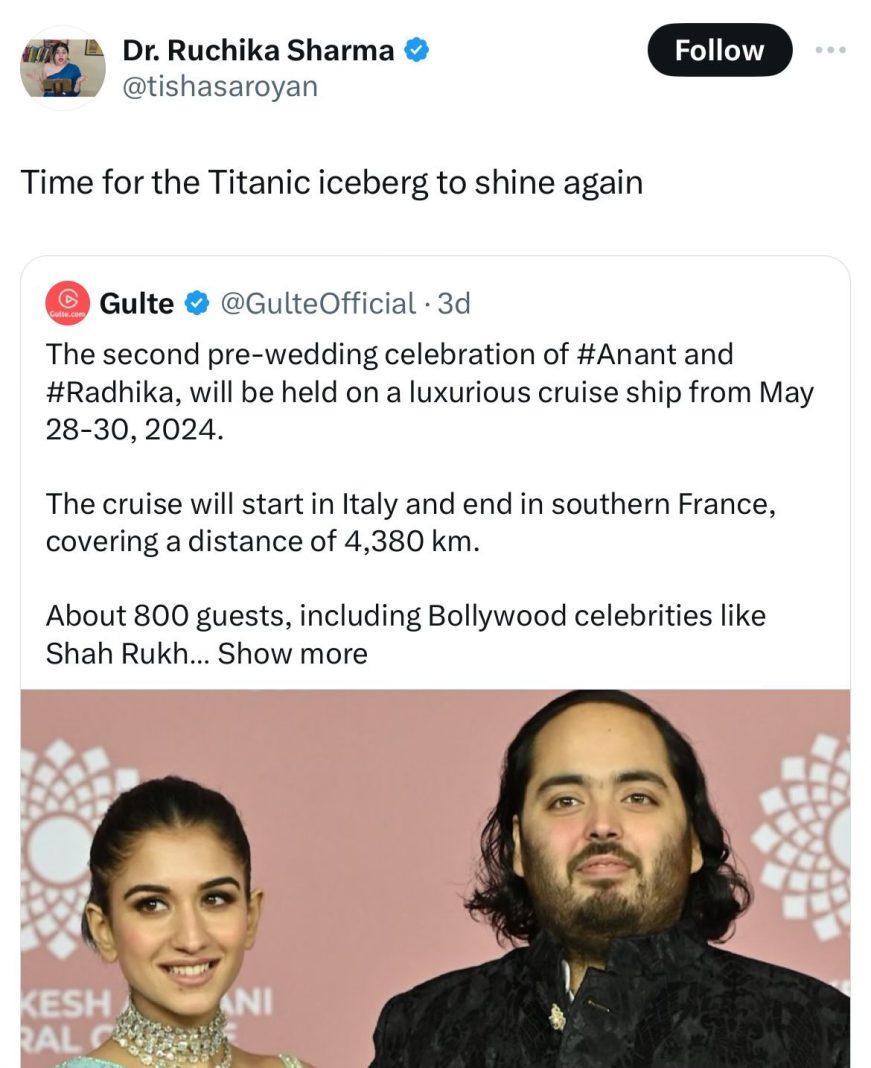Open the #Radhika hashtag
871x1068 pixels.
tap(110, 391)
